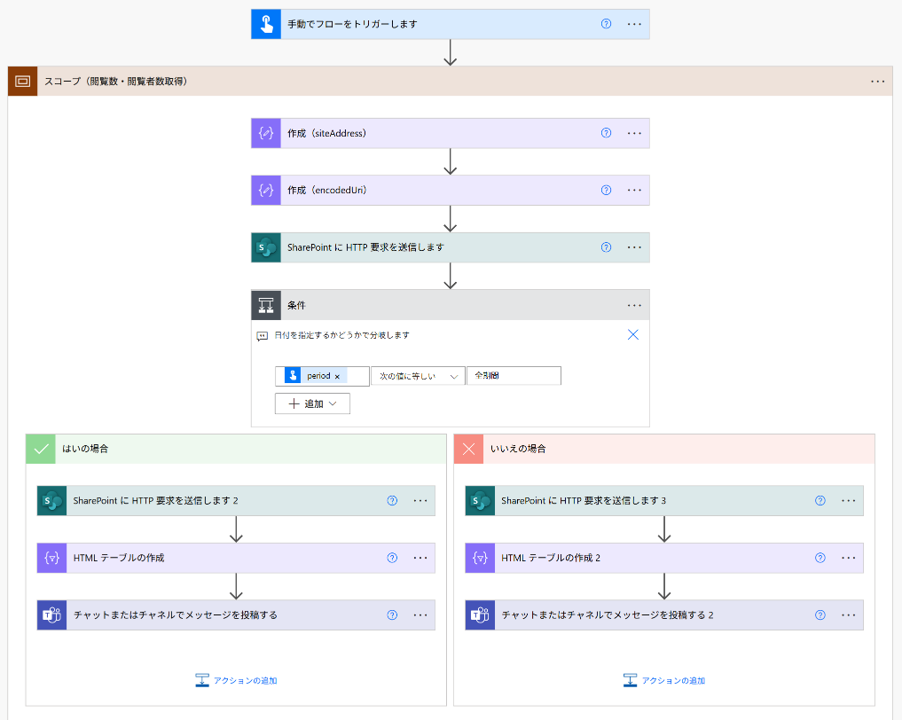The width and height of the screenshot is (902, 720).
Task: Click the 条件 condition icon
Action: click(x=266, y=305)
